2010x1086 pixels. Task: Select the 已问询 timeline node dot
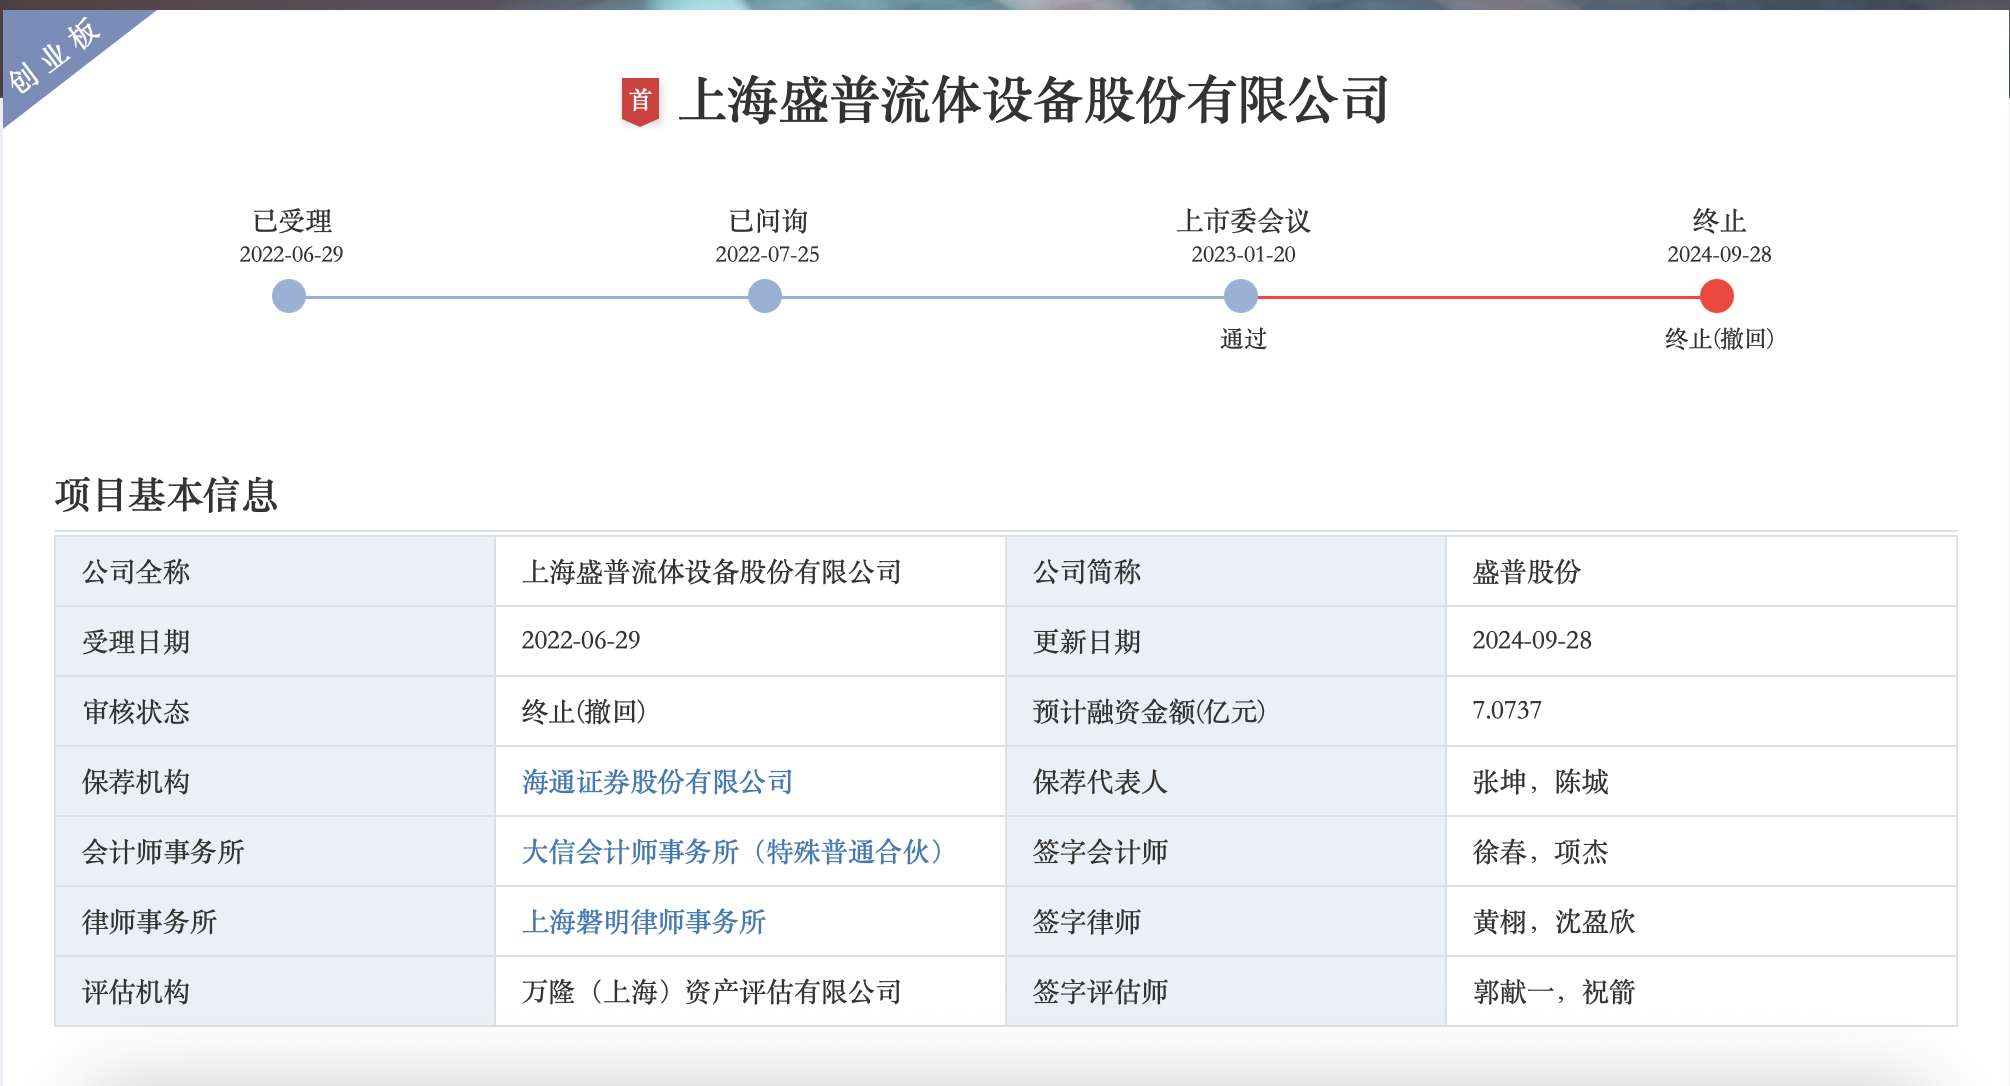[x=765, y=296]
